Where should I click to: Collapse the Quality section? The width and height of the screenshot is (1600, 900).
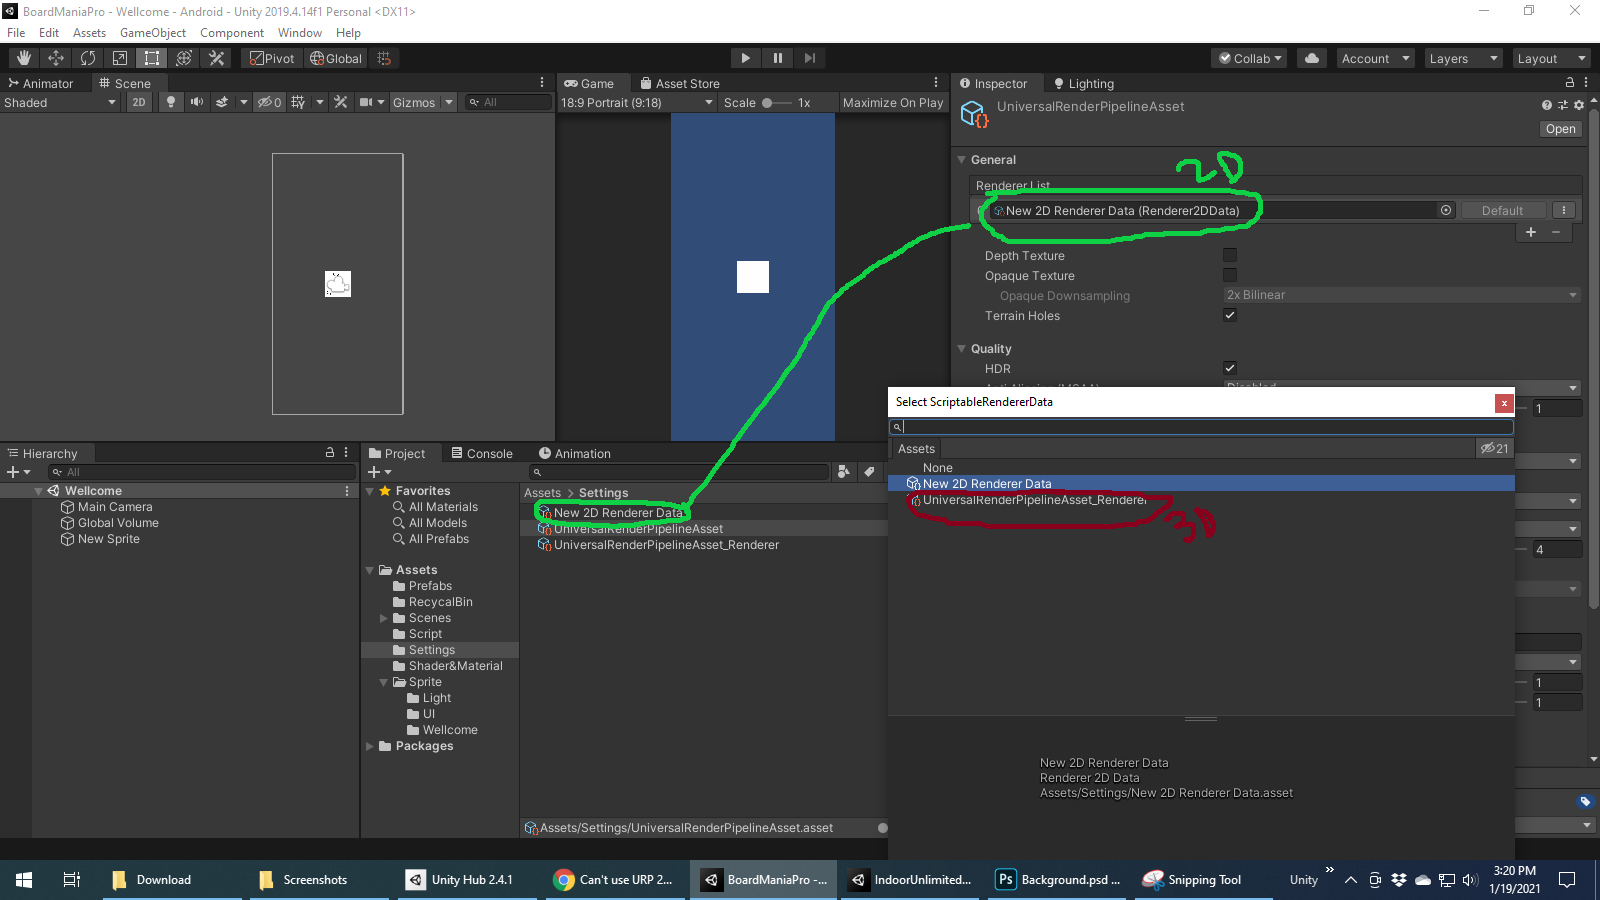[962, 348]
